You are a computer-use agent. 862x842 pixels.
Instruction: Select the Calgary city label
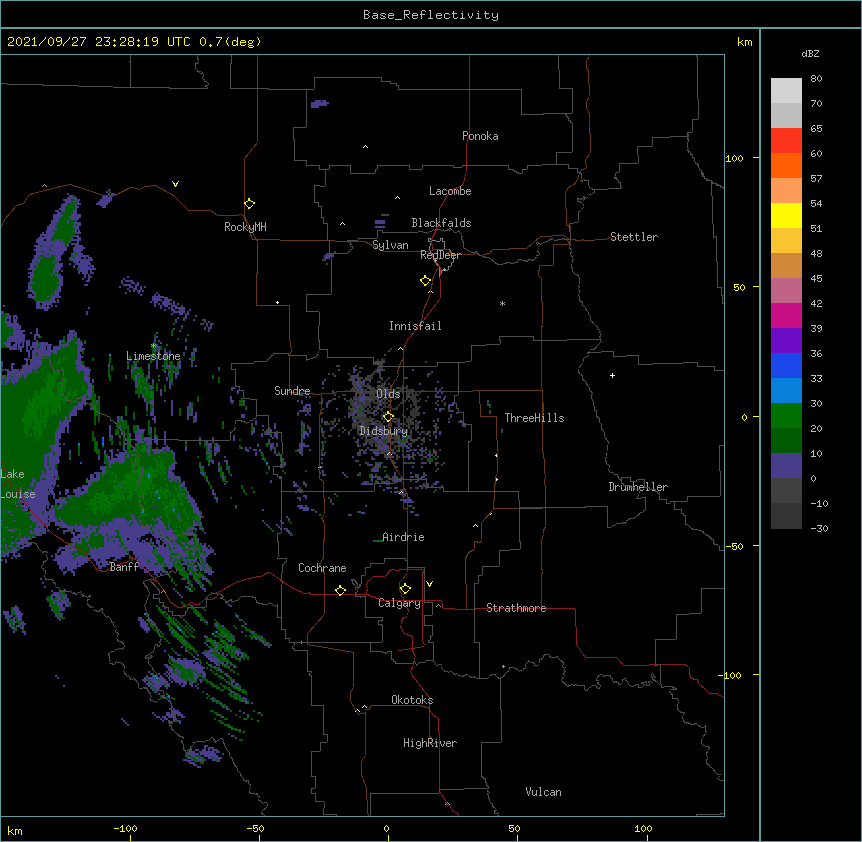(399, 603)
